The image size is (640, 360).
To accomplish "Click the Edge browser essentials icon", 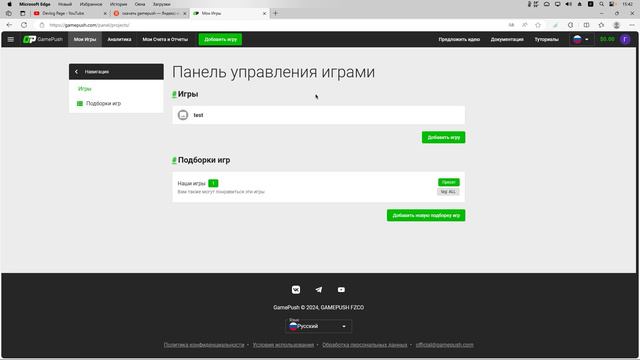I will click(555, 25).
